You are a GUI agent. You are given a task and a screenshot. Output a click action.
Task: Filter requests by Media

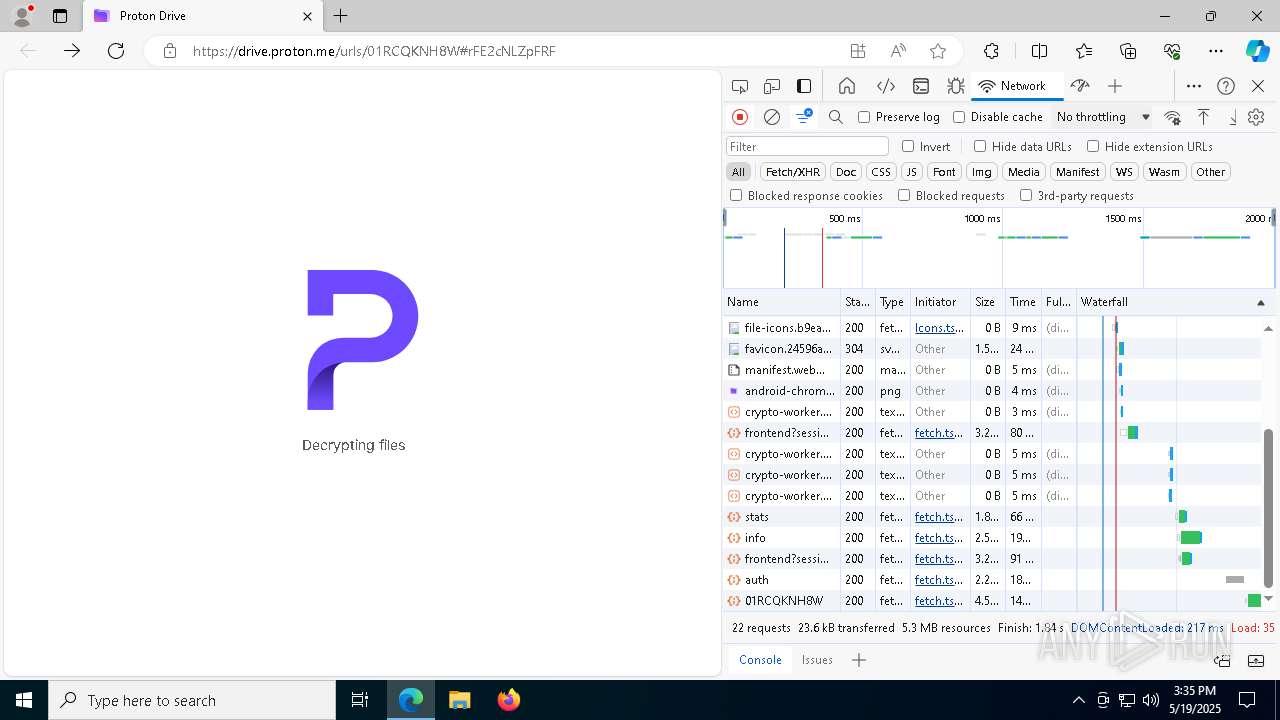(1023, 172)
